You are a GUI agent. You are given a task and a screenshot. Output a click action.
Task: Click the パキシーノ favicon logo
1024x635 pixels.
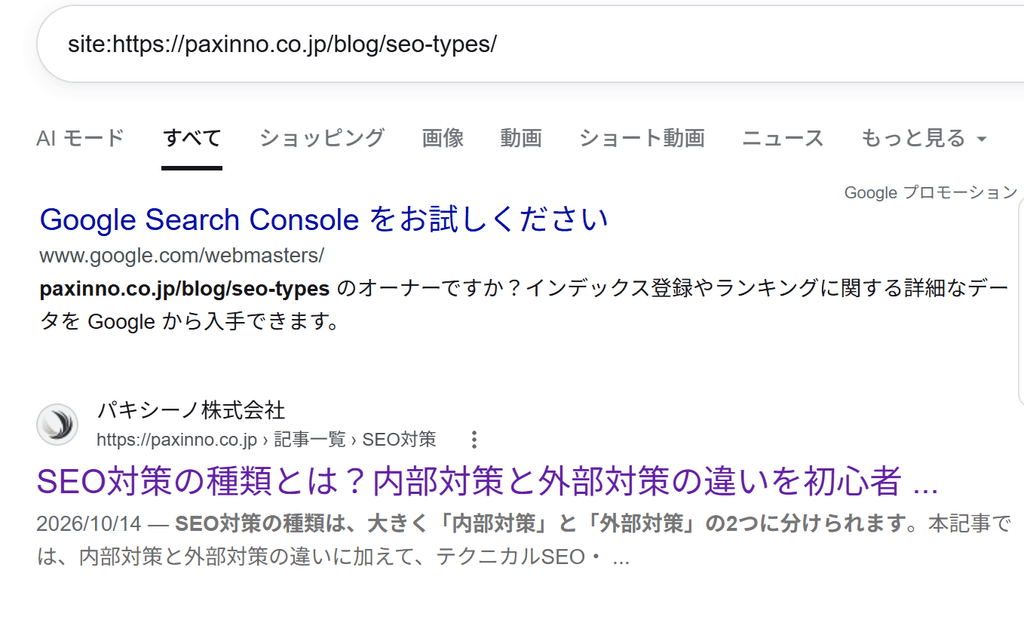tap(57, 425)
